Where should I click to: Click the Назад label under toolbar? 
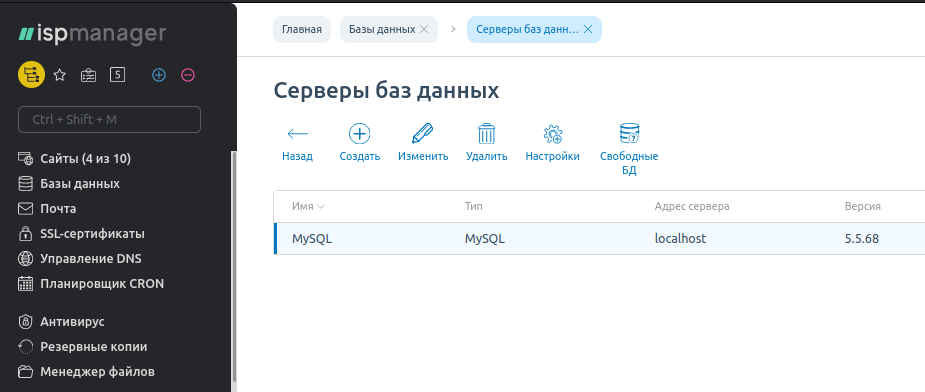tap(297, 156)
